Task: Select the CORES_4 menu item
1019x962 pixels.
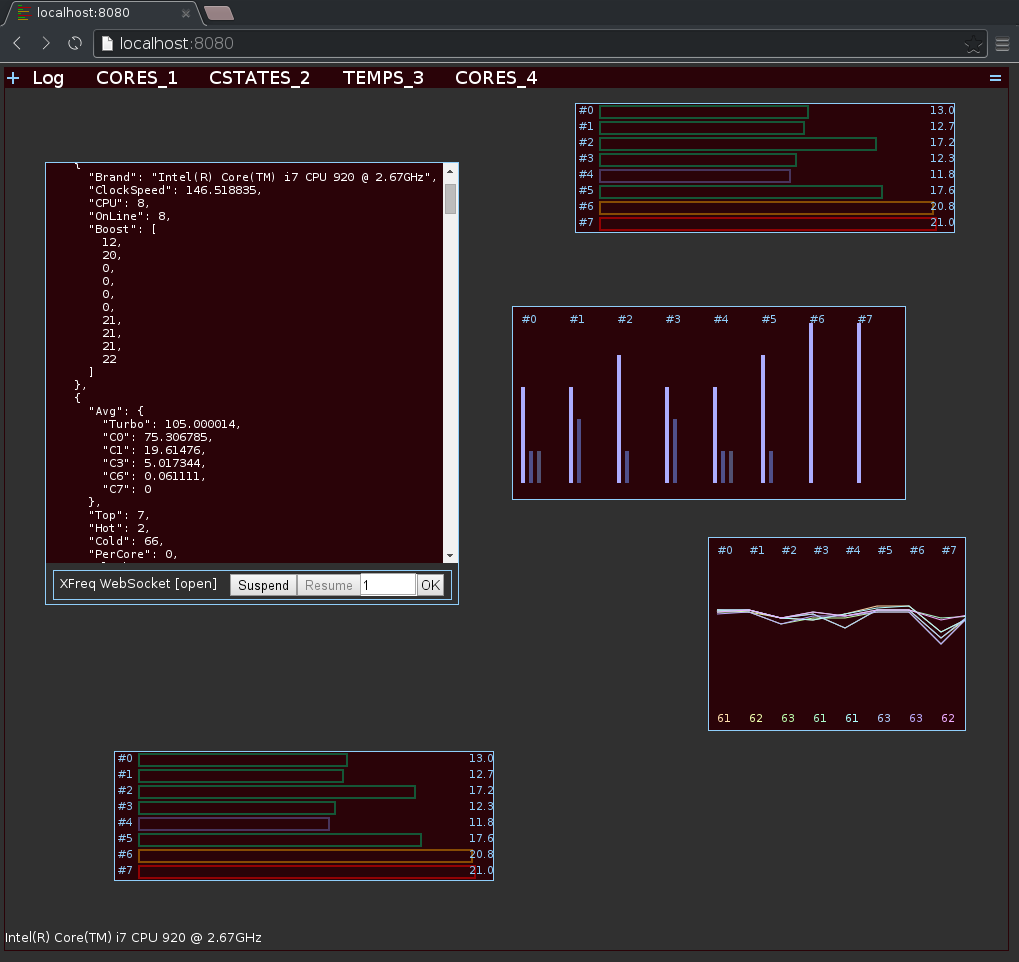Action: 496,78
